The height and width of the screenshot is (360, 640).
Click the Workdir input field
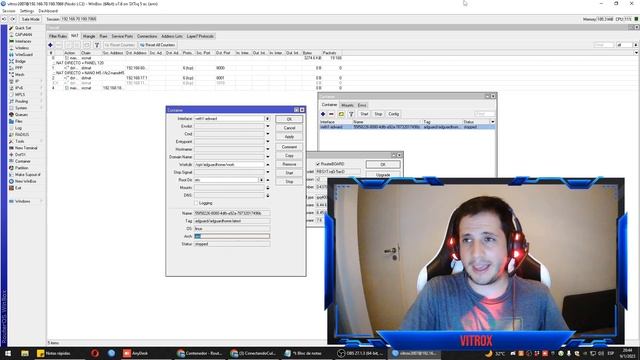point(229,164)
